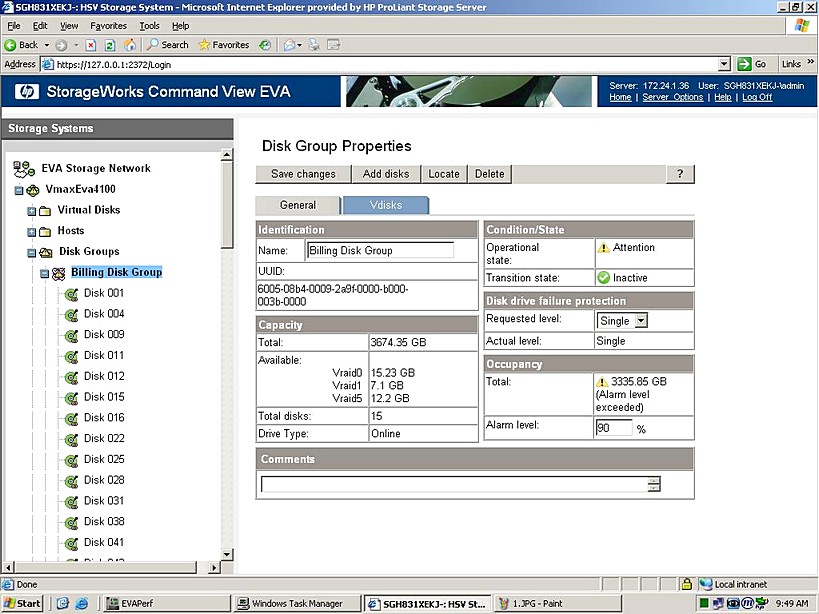Click the History icon in toolbar
819x614 pixels.
(x=265, y=45)
